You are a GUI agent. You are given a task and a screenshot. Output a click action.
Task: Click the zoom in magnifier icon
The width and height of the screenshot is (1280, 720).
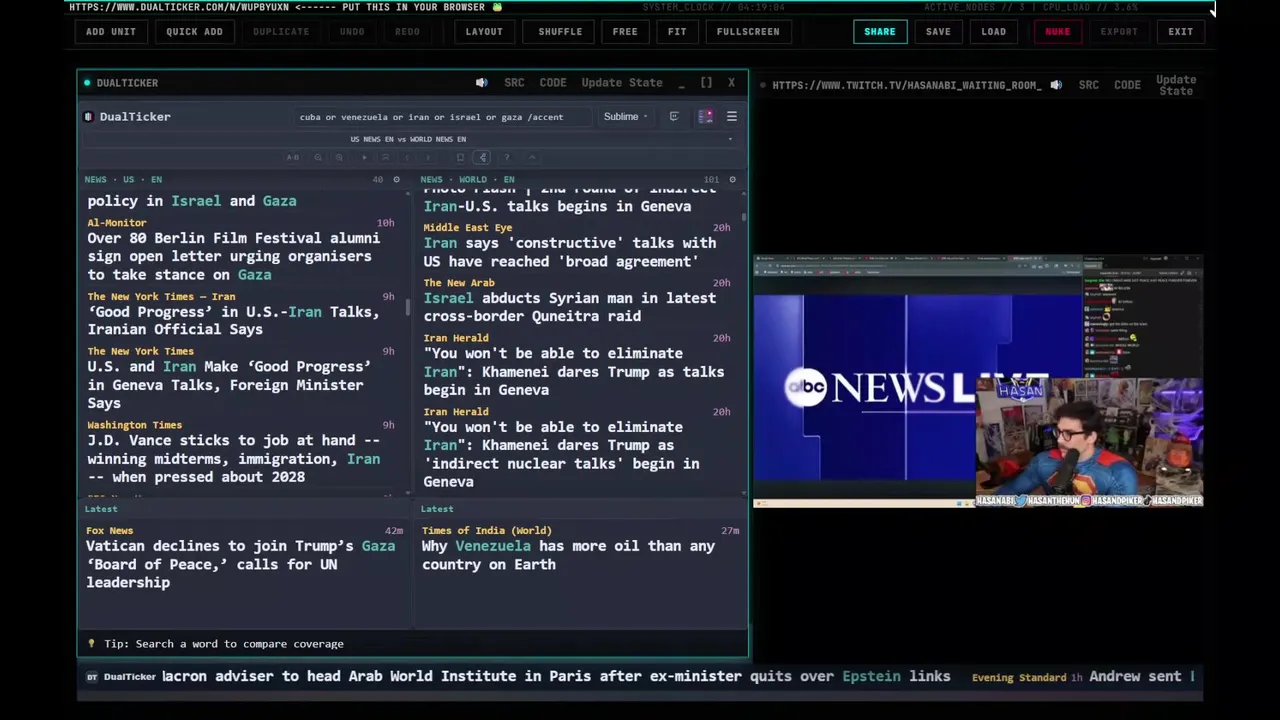[339, 157]
